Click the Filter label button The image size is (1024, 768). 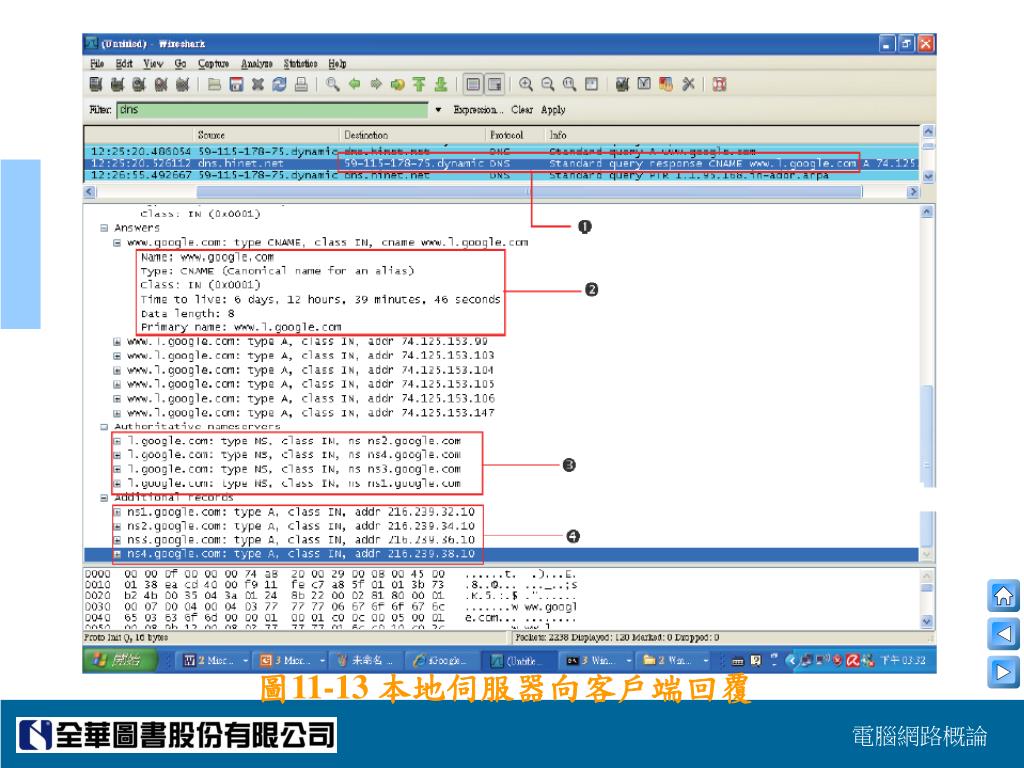[100, 110]
